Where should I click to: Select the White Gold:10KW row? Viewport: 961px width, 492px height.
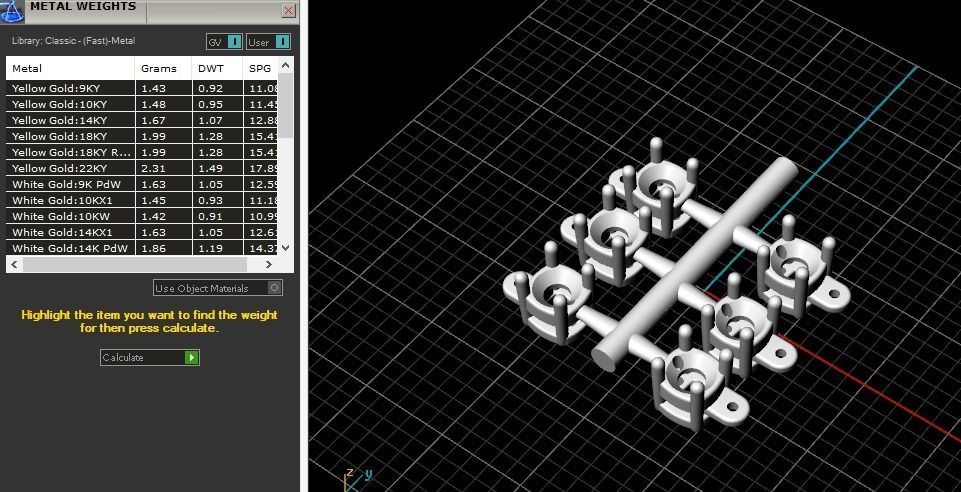click(x=142, y=216)
